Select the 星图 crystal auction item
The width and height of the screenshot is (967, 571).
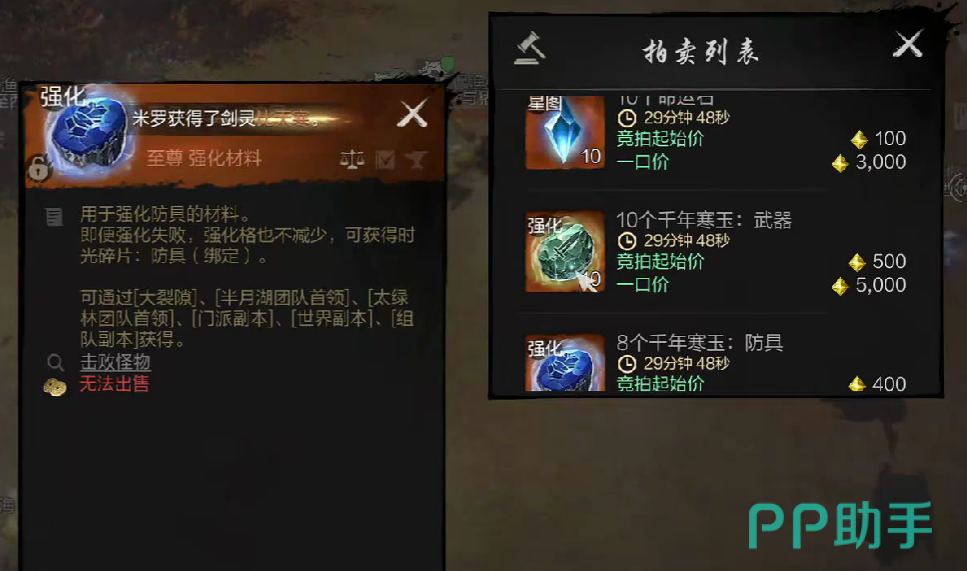565,131
